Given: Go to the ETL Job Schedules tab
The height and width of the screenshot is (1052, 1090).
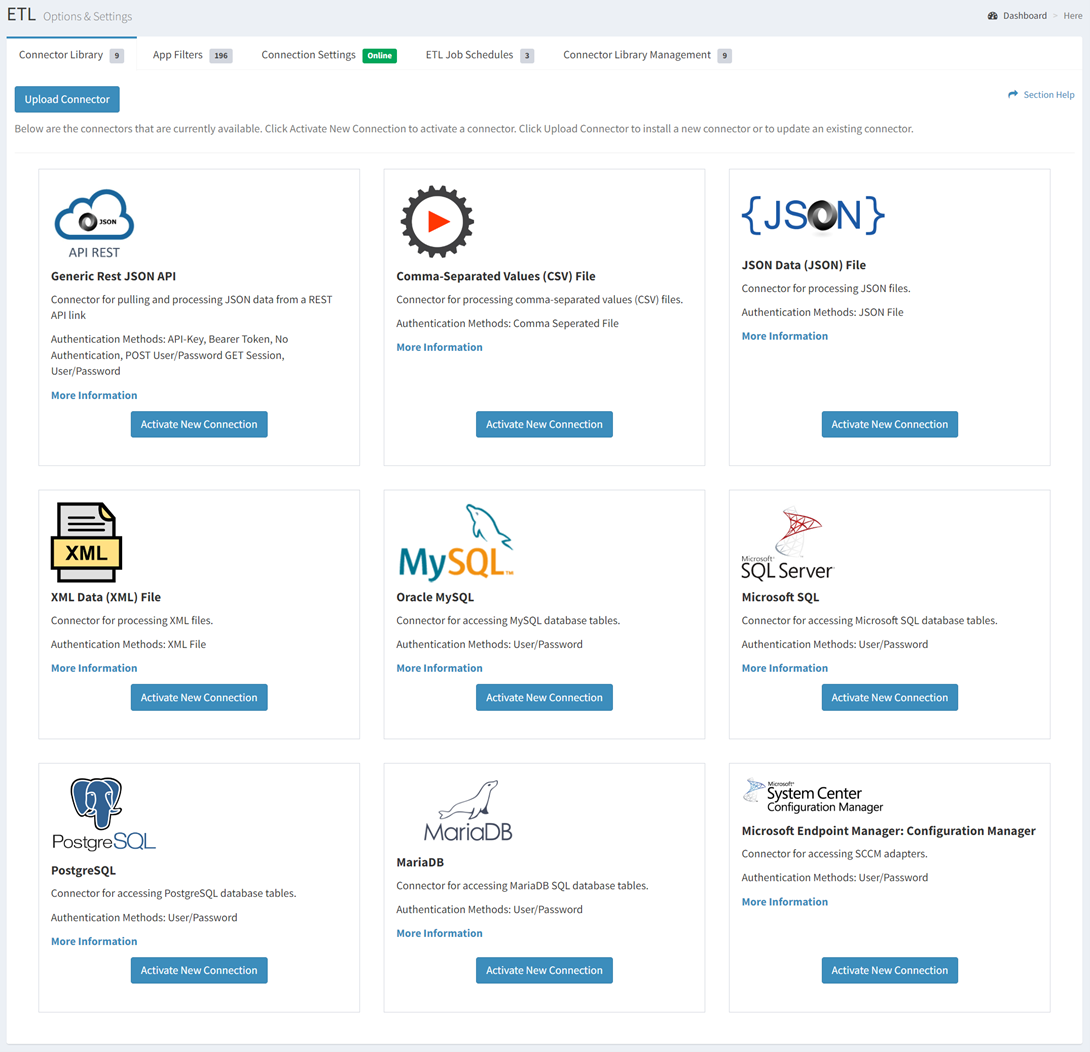Looking at the screenshot, I should tap(480, 55).
